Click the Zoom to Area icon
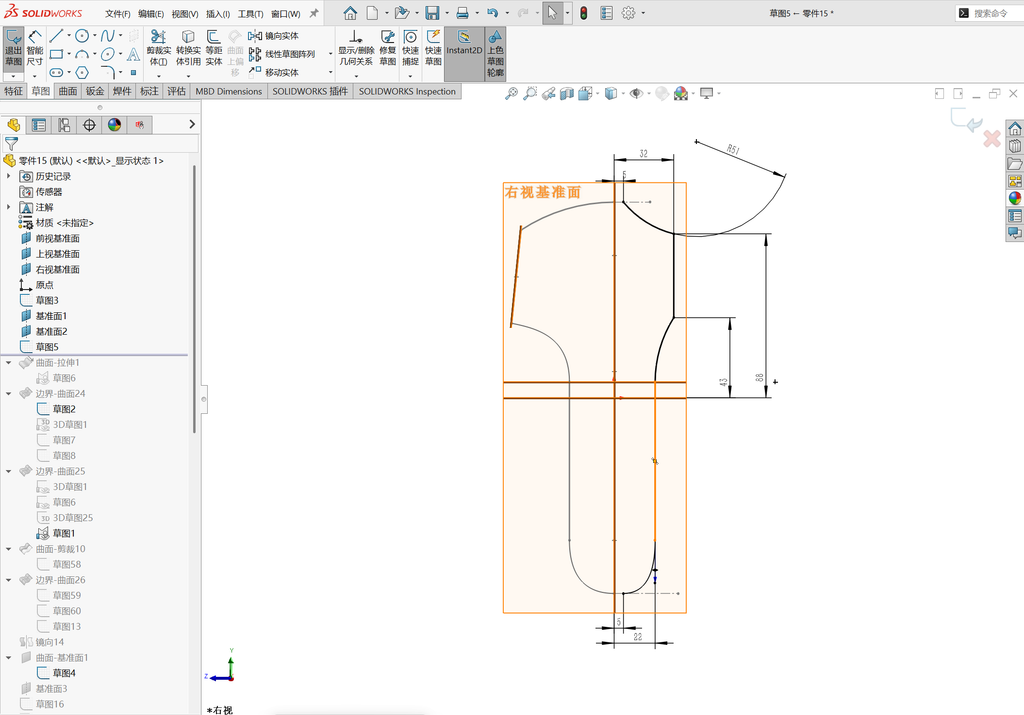This screenshot has width=1024, height=715. [530, 93]
